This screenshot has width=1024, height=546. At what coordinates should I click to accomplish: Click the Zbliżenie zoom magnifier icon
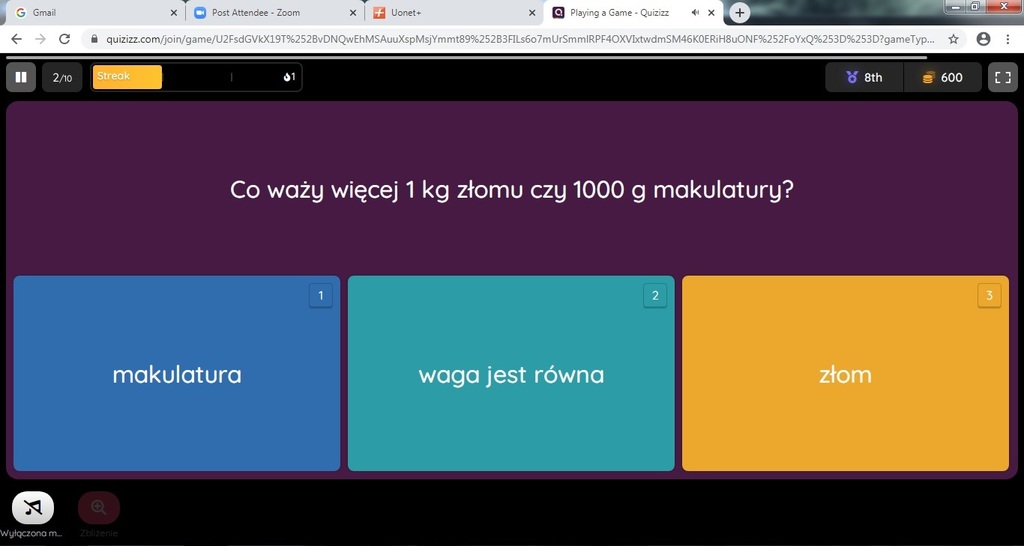(x=98, y=508)
